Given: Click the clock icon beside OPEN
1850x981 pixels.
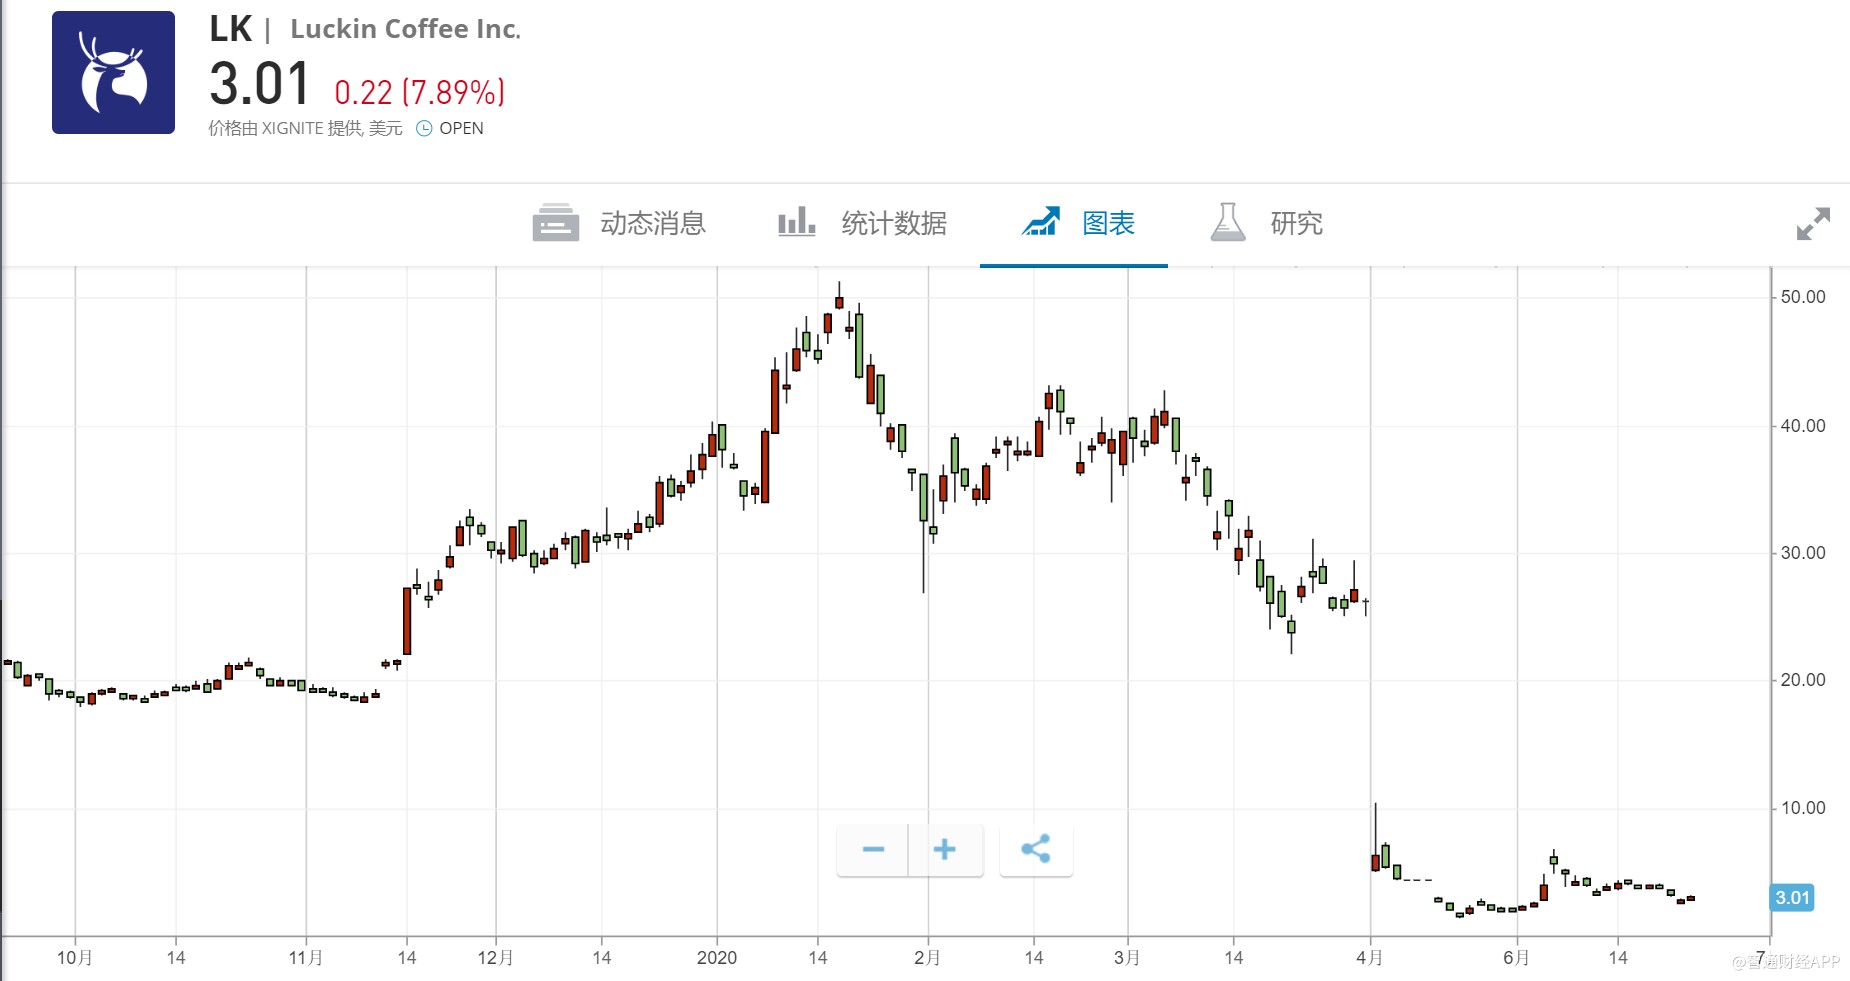Looking at the screenshot, I should (424, 128).
